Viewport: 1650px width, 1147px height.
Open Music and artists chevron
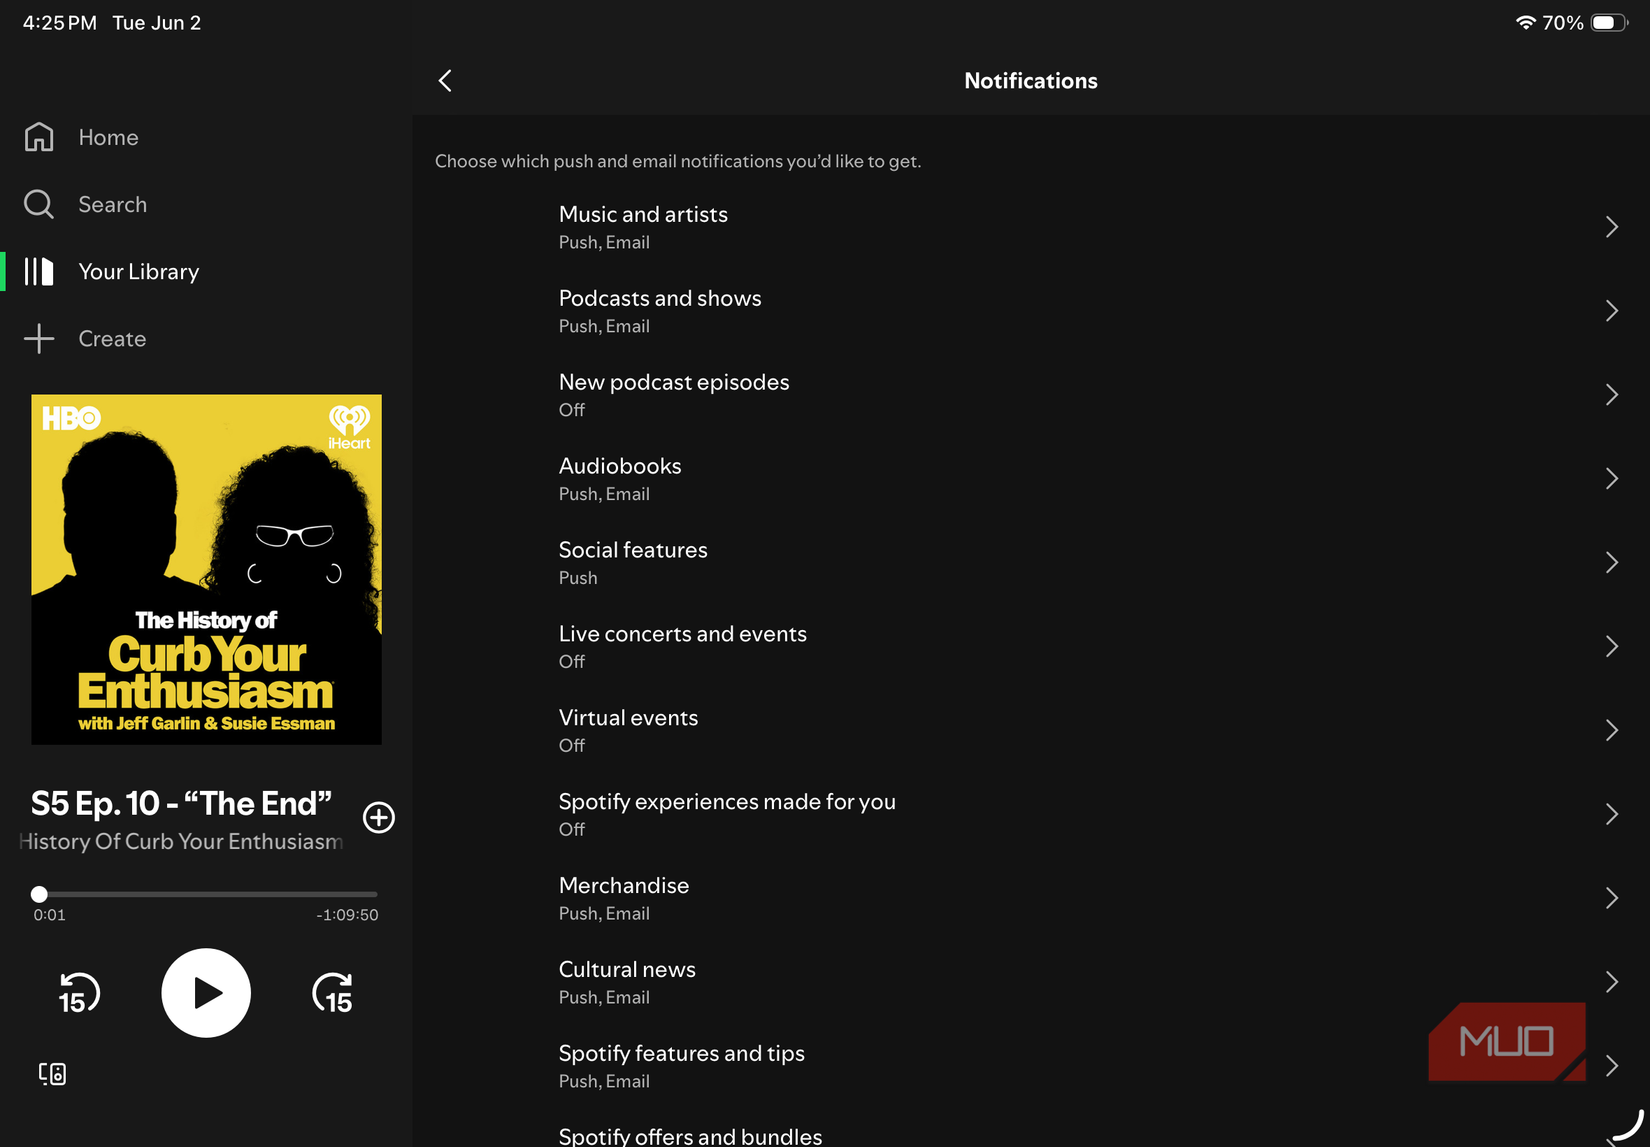coord(1612,227)
